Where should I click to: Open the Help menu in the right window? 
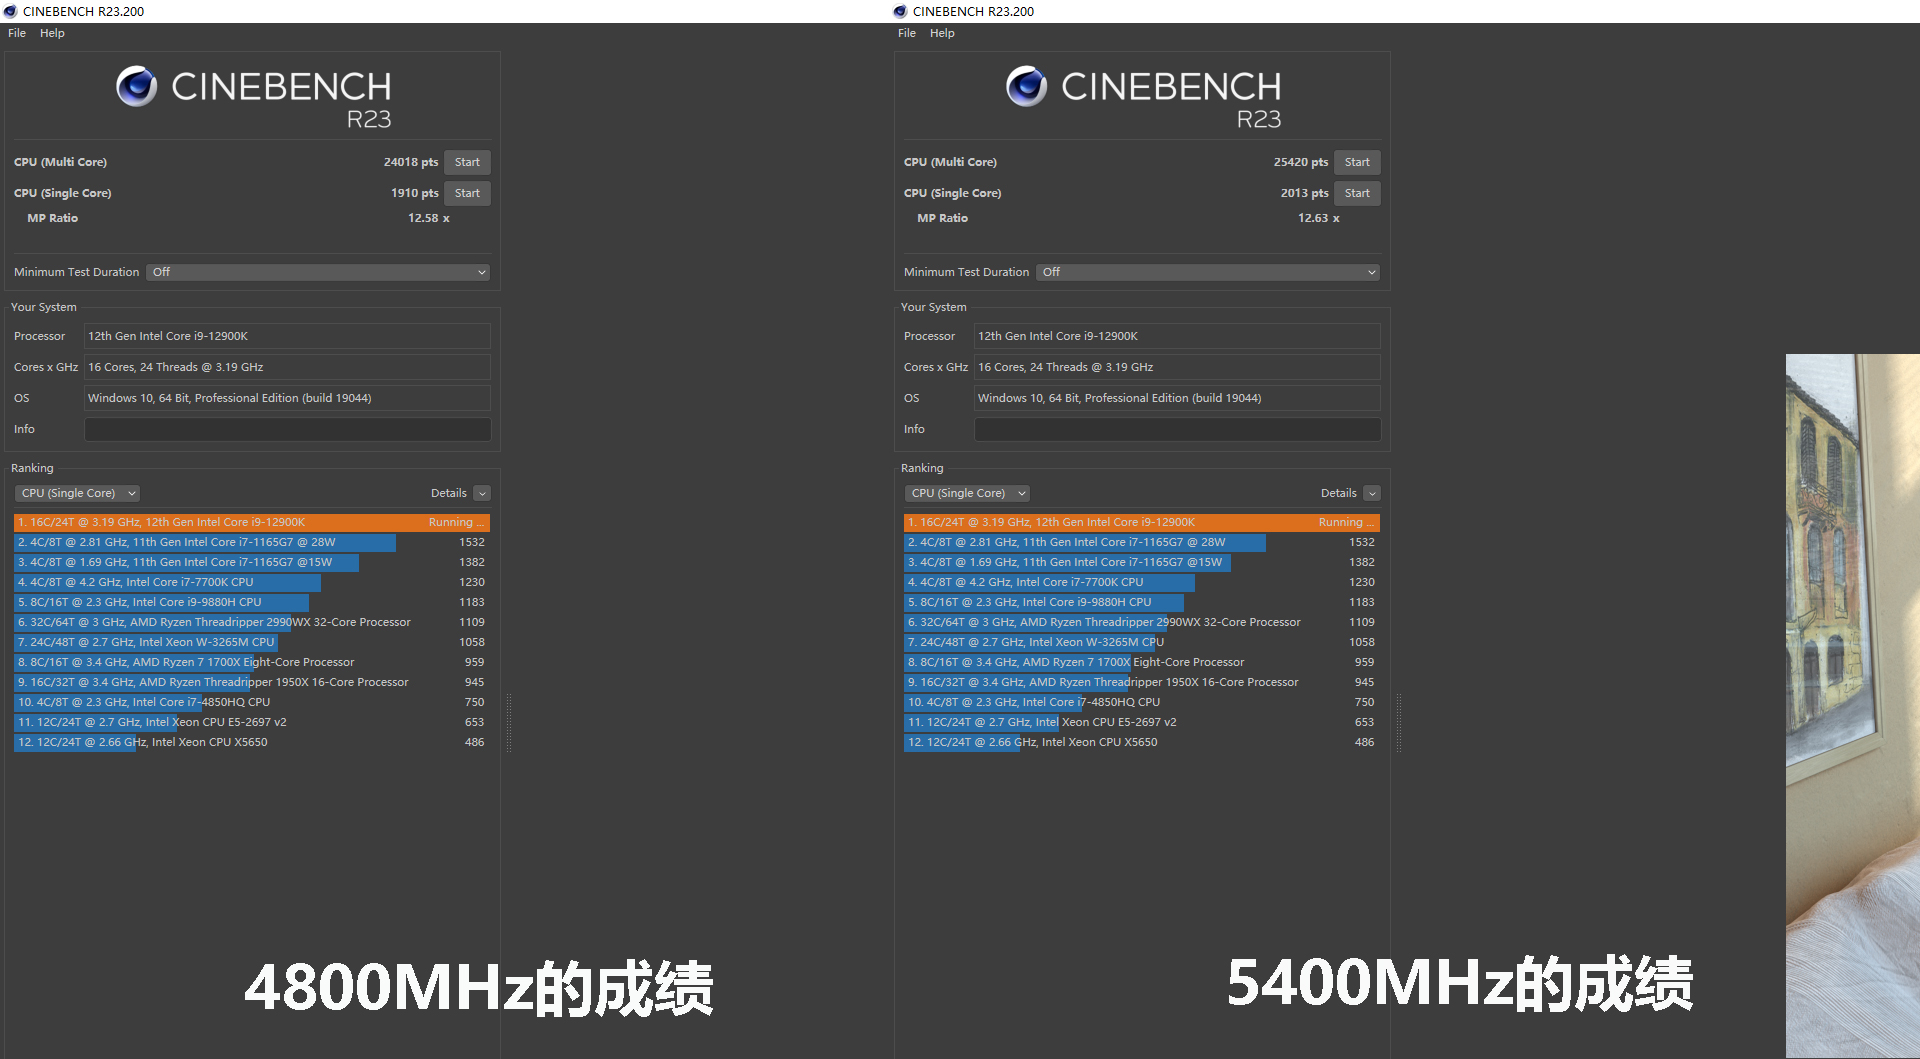[x=941, y=33]
